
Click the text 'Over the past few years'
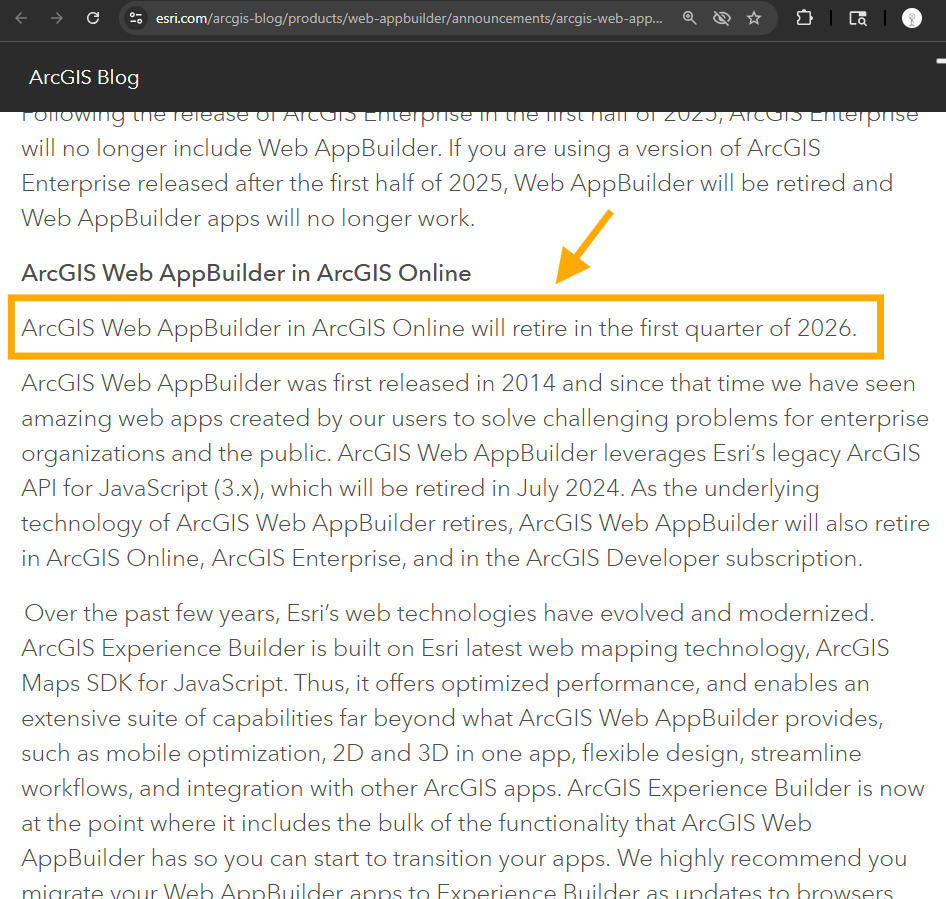pyautogui.click(x=151, y=614)
